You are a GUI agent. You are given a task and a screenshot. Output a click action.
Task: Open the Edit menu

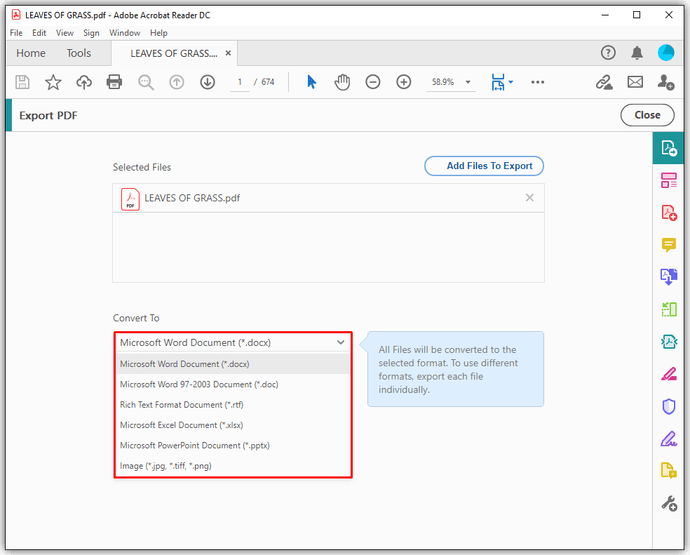click(x=39, y=33)
